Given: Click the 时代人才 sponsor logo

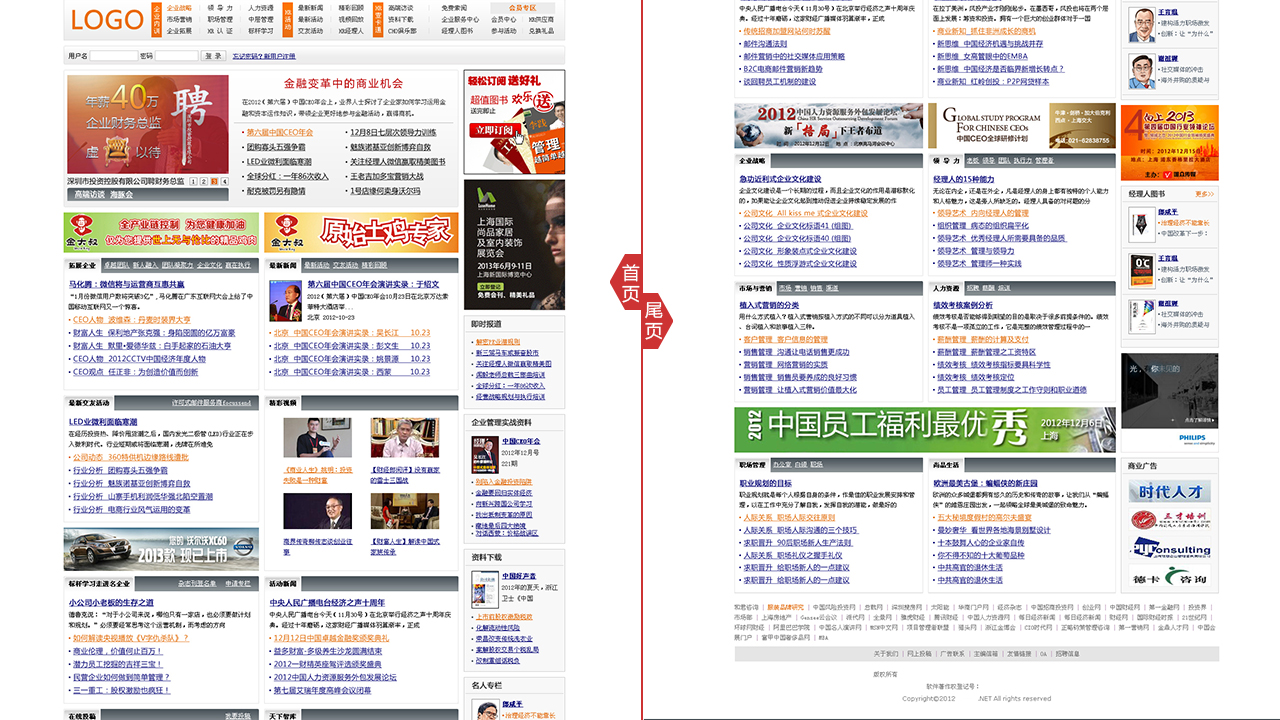Looking at the screenshot, I should point(1155,491).
